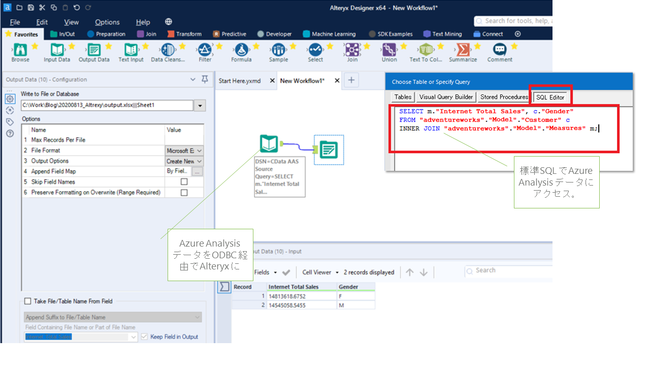Click the Gender column header

356,287
